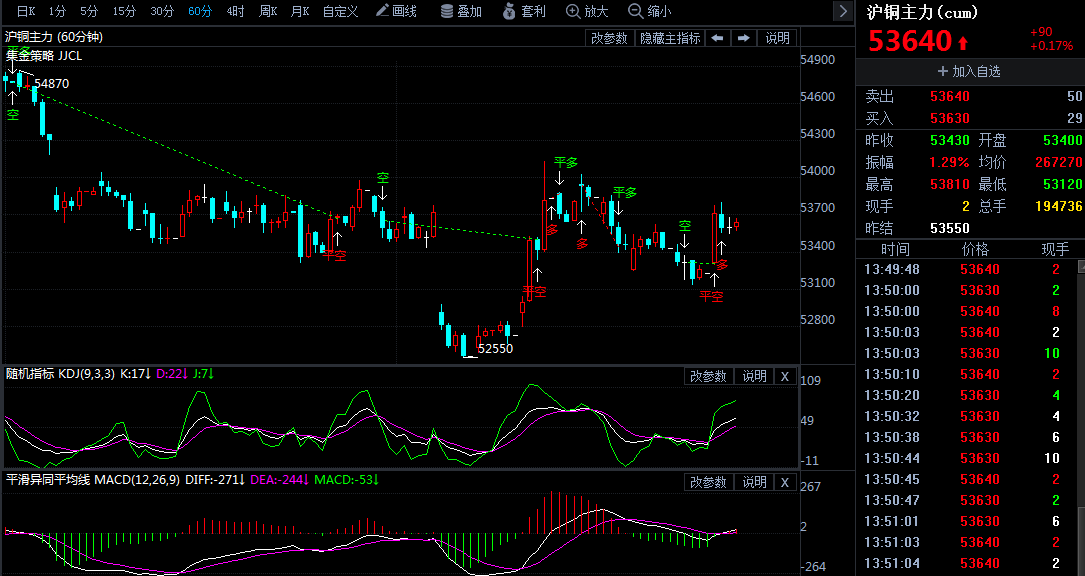Screen dimensions: 1085x576
Task: Select the 13:49:48 tick row
Action: click(966, 269)
